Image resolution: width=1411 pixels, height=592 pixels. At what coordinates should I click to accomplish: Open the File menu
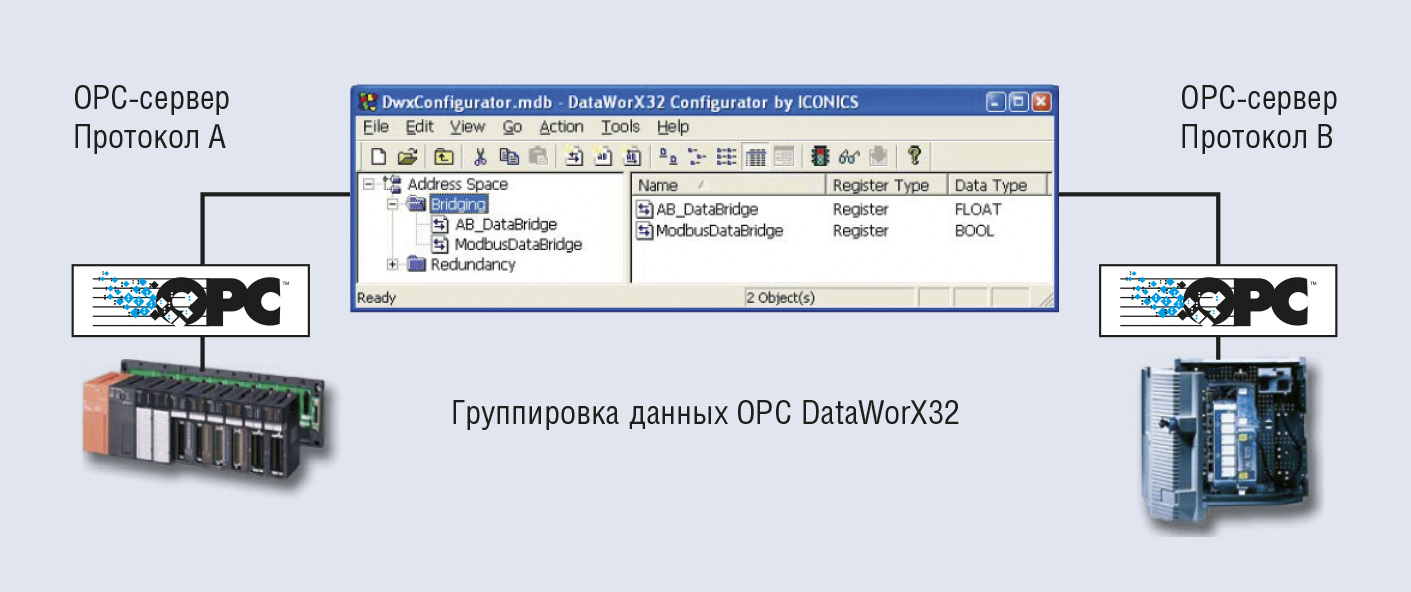(375, 127)
